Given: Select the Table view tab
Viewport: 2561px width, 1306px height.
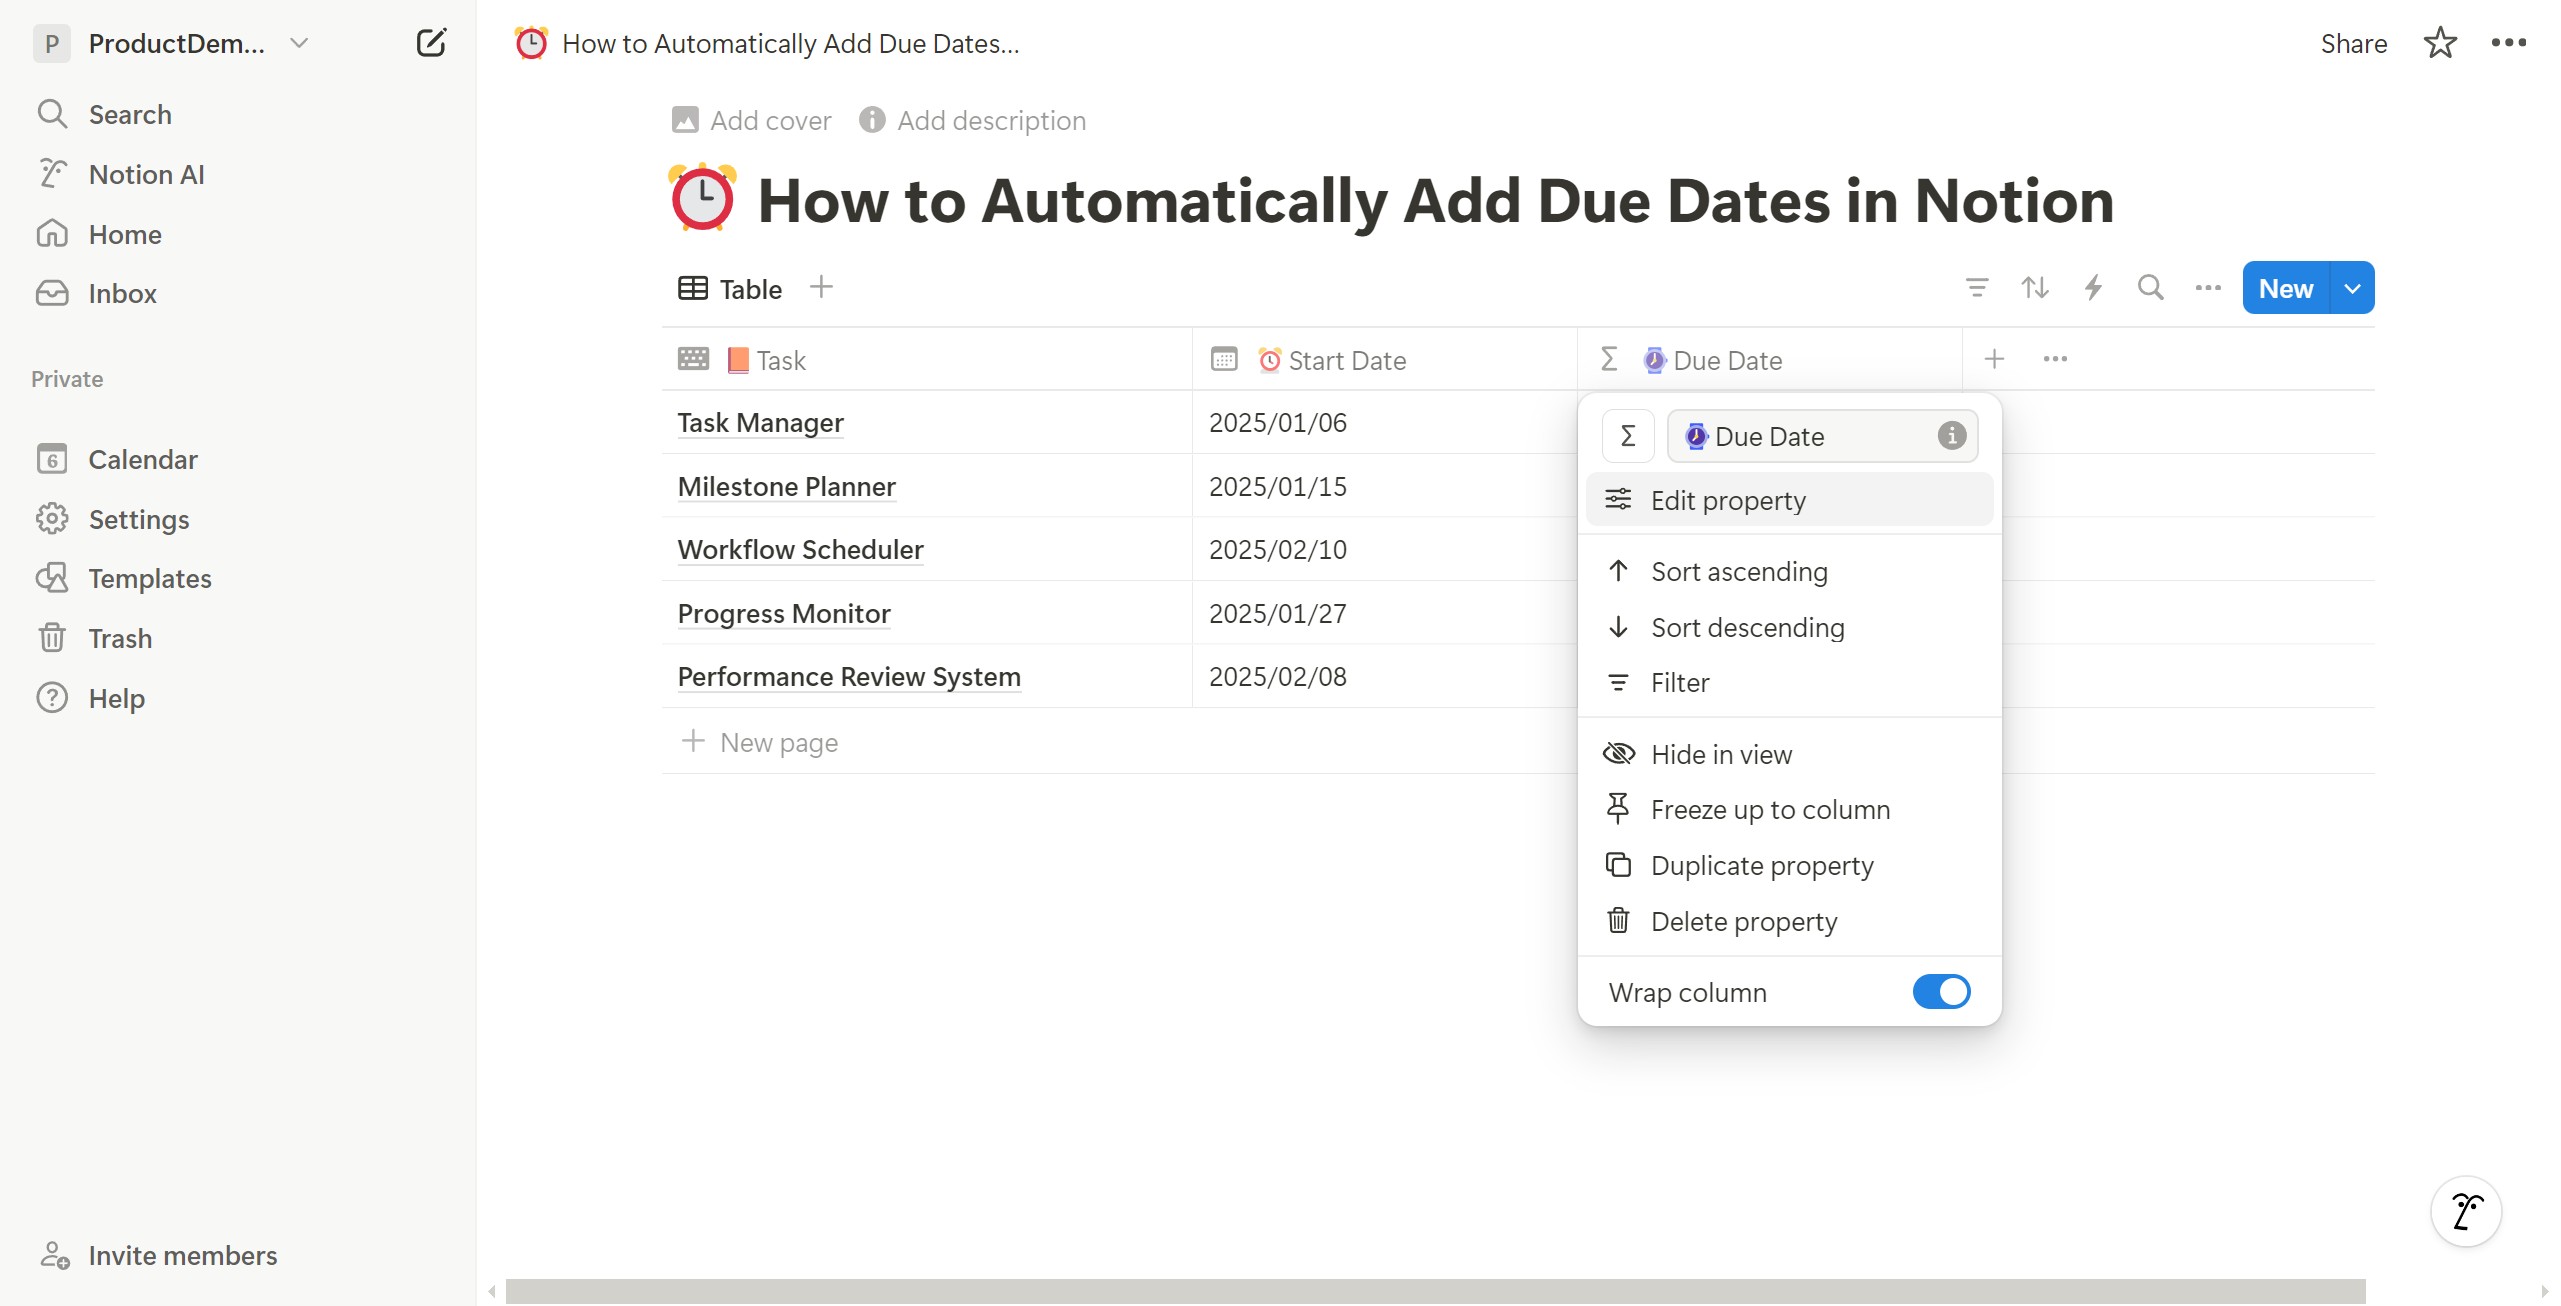Looking at the screenshot, I should 731,289.
